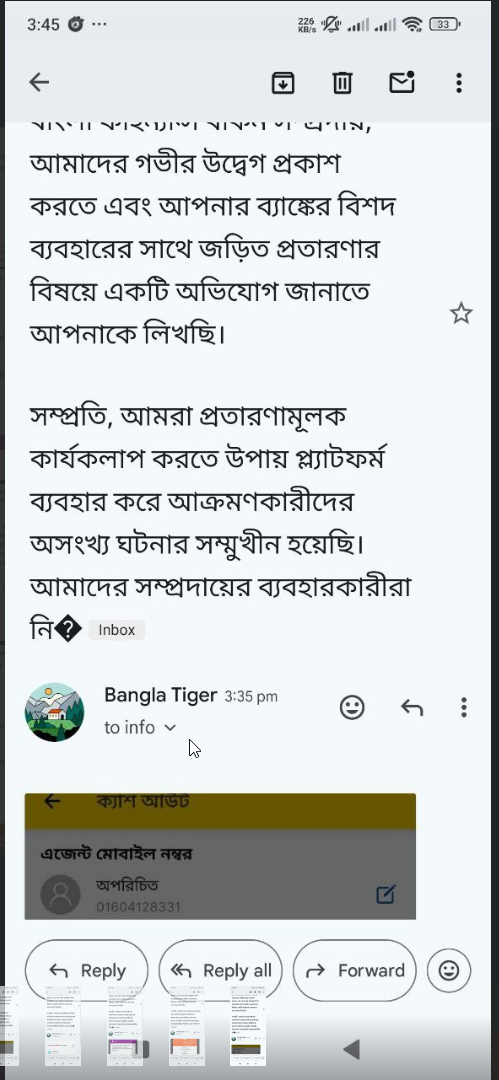The width and height of the screenshot is (499, 1080).
Task: Forward this email
Action: (354, 970)
